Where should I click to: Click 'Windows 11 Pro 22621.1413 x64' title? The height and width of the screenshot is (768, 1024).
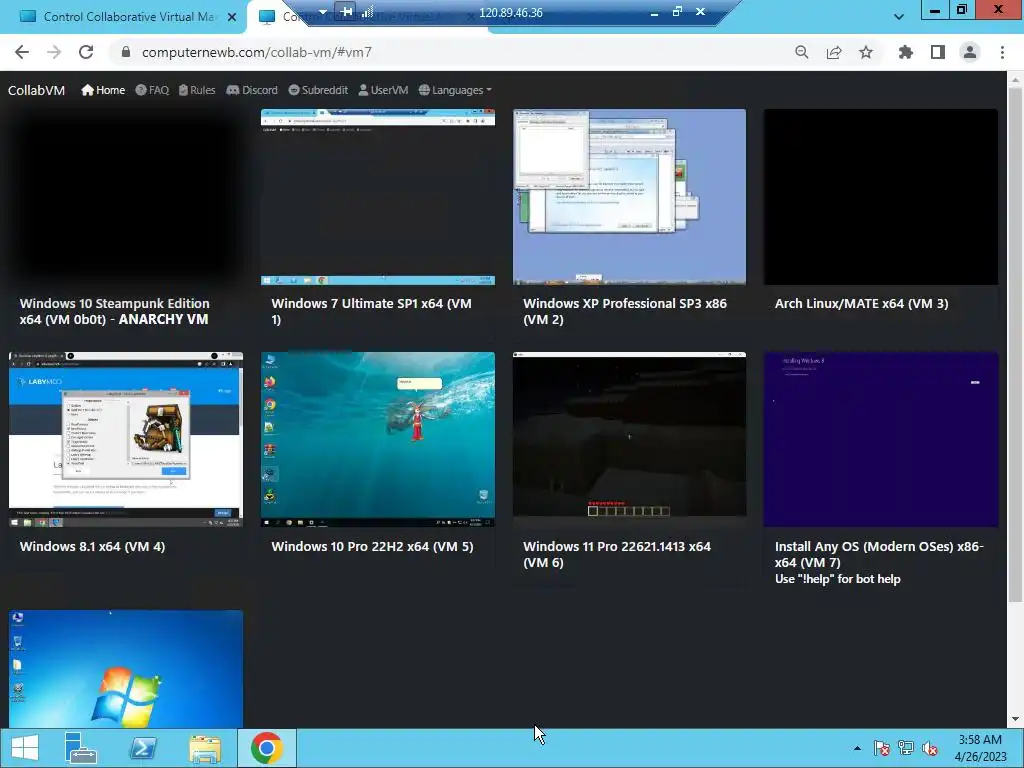617,547
